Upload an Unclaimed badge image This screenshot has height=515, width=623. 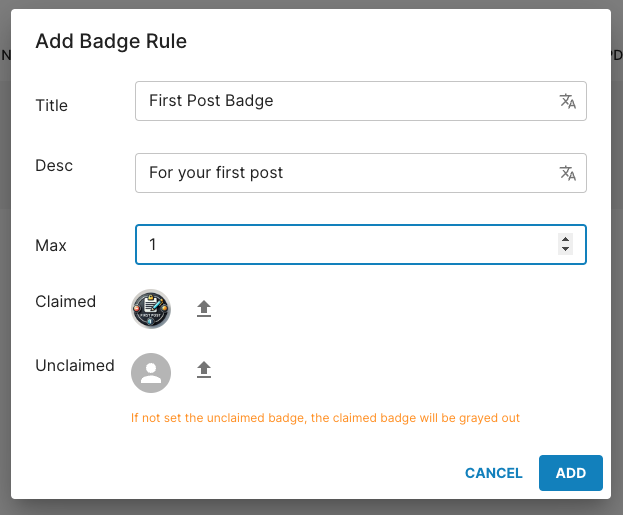click(x=204, y=370)
